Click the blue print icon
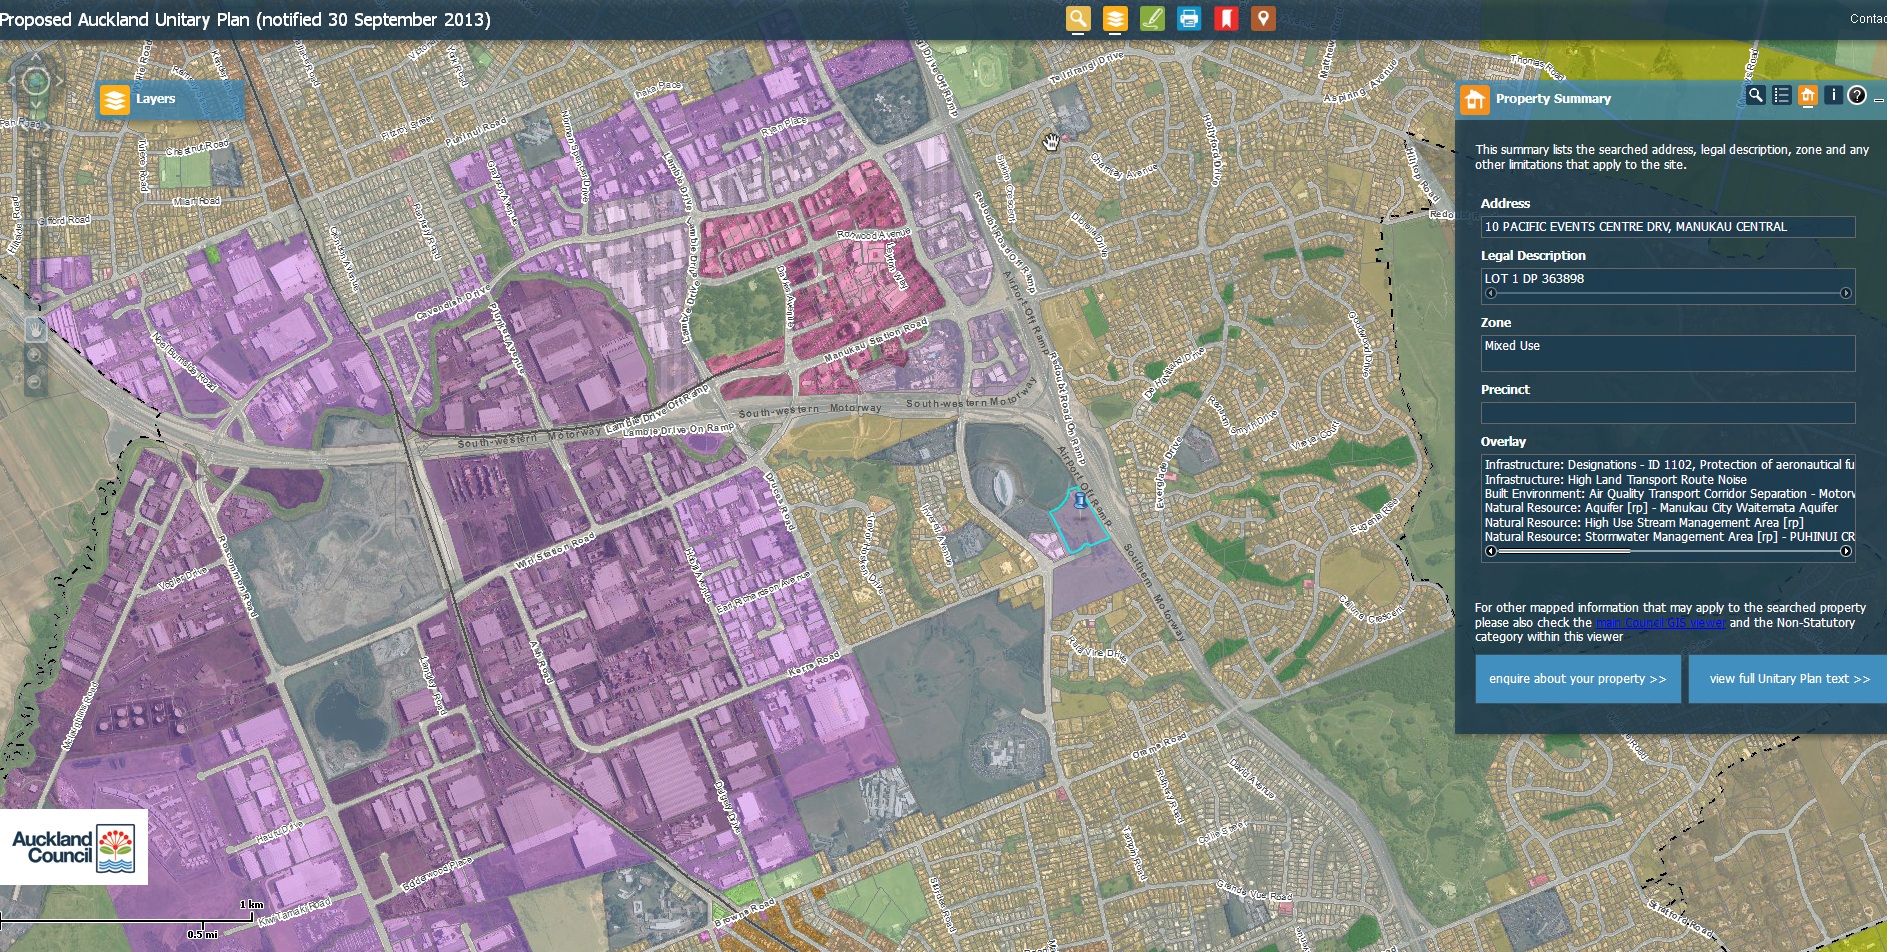 1189,19
